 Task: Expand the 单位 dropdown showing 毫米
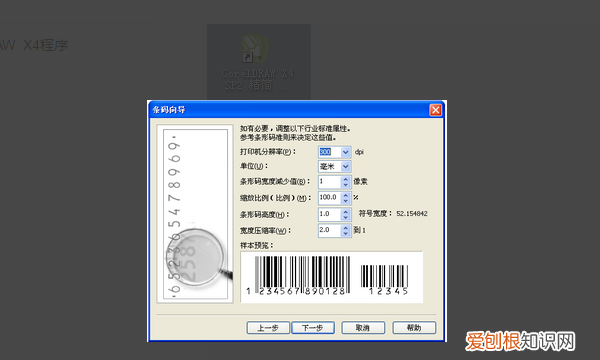tap(346, 166)
